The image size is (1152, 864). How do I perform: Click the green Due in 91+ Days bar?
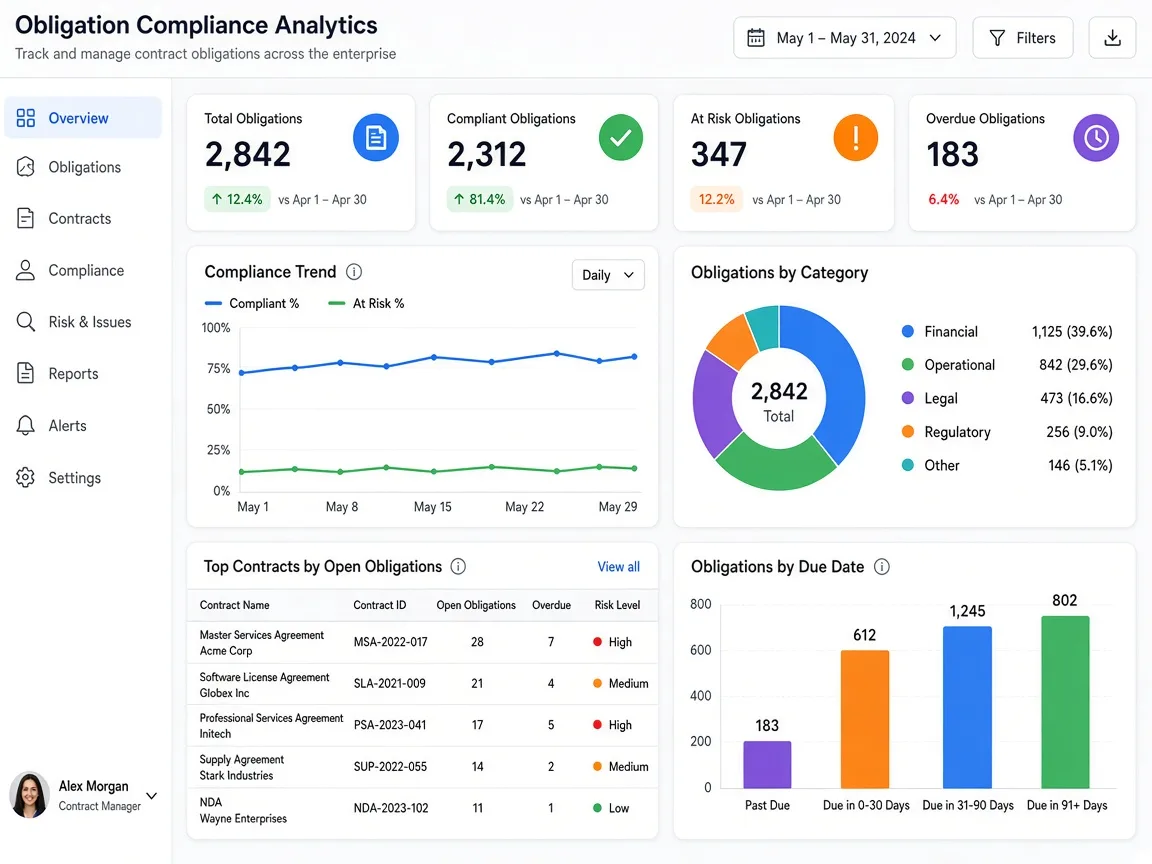point(1065,702)
